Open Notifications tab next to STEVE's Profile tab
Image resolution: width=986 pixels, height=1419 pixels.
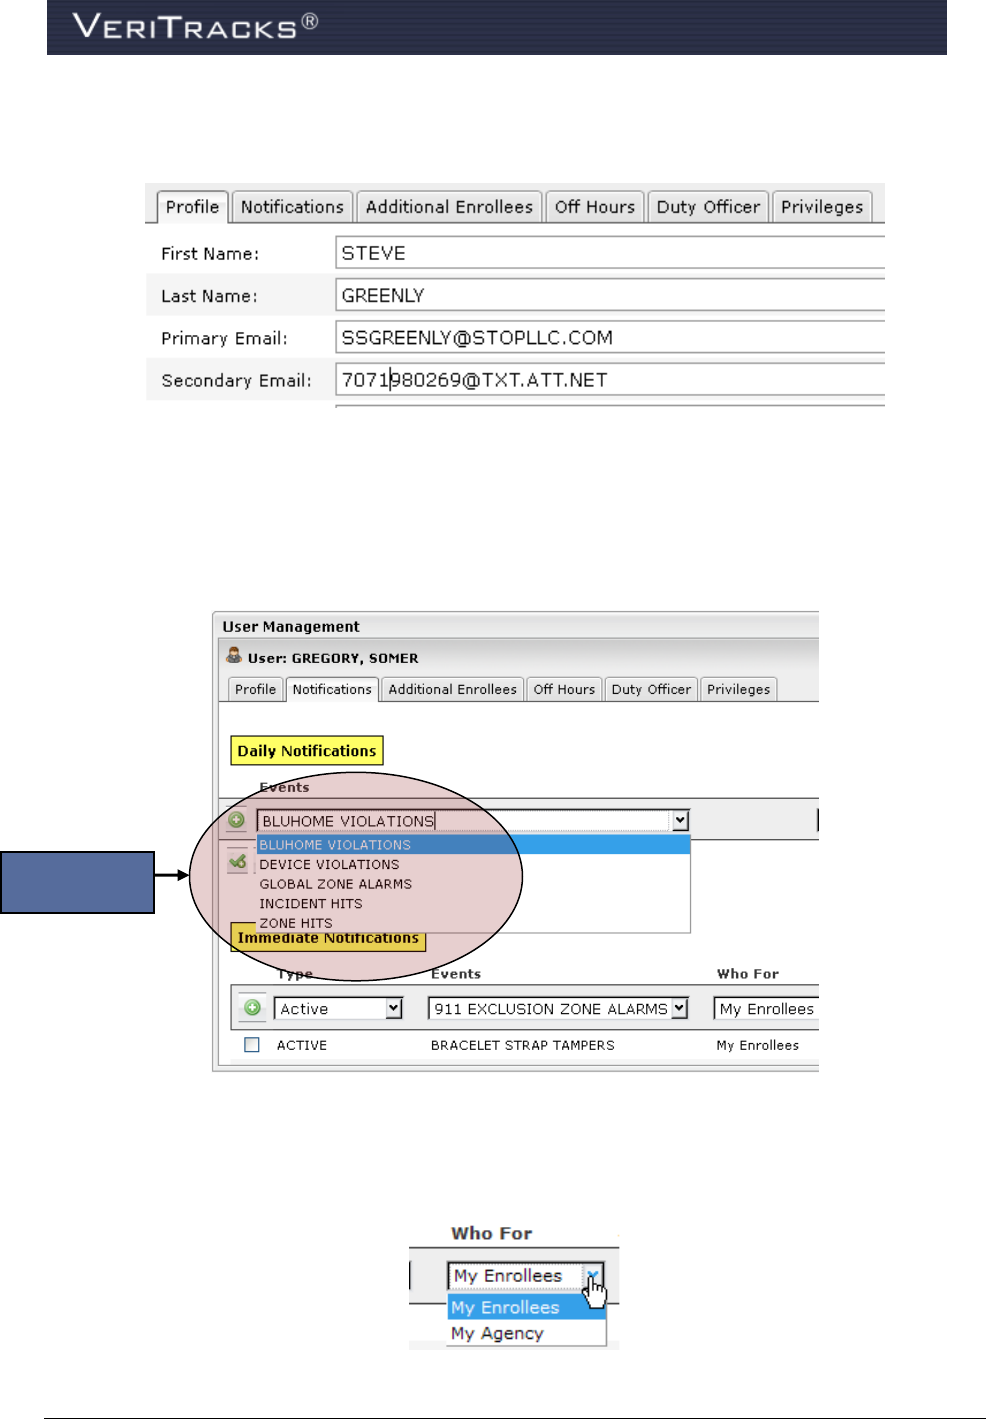(x=292, y=207)
